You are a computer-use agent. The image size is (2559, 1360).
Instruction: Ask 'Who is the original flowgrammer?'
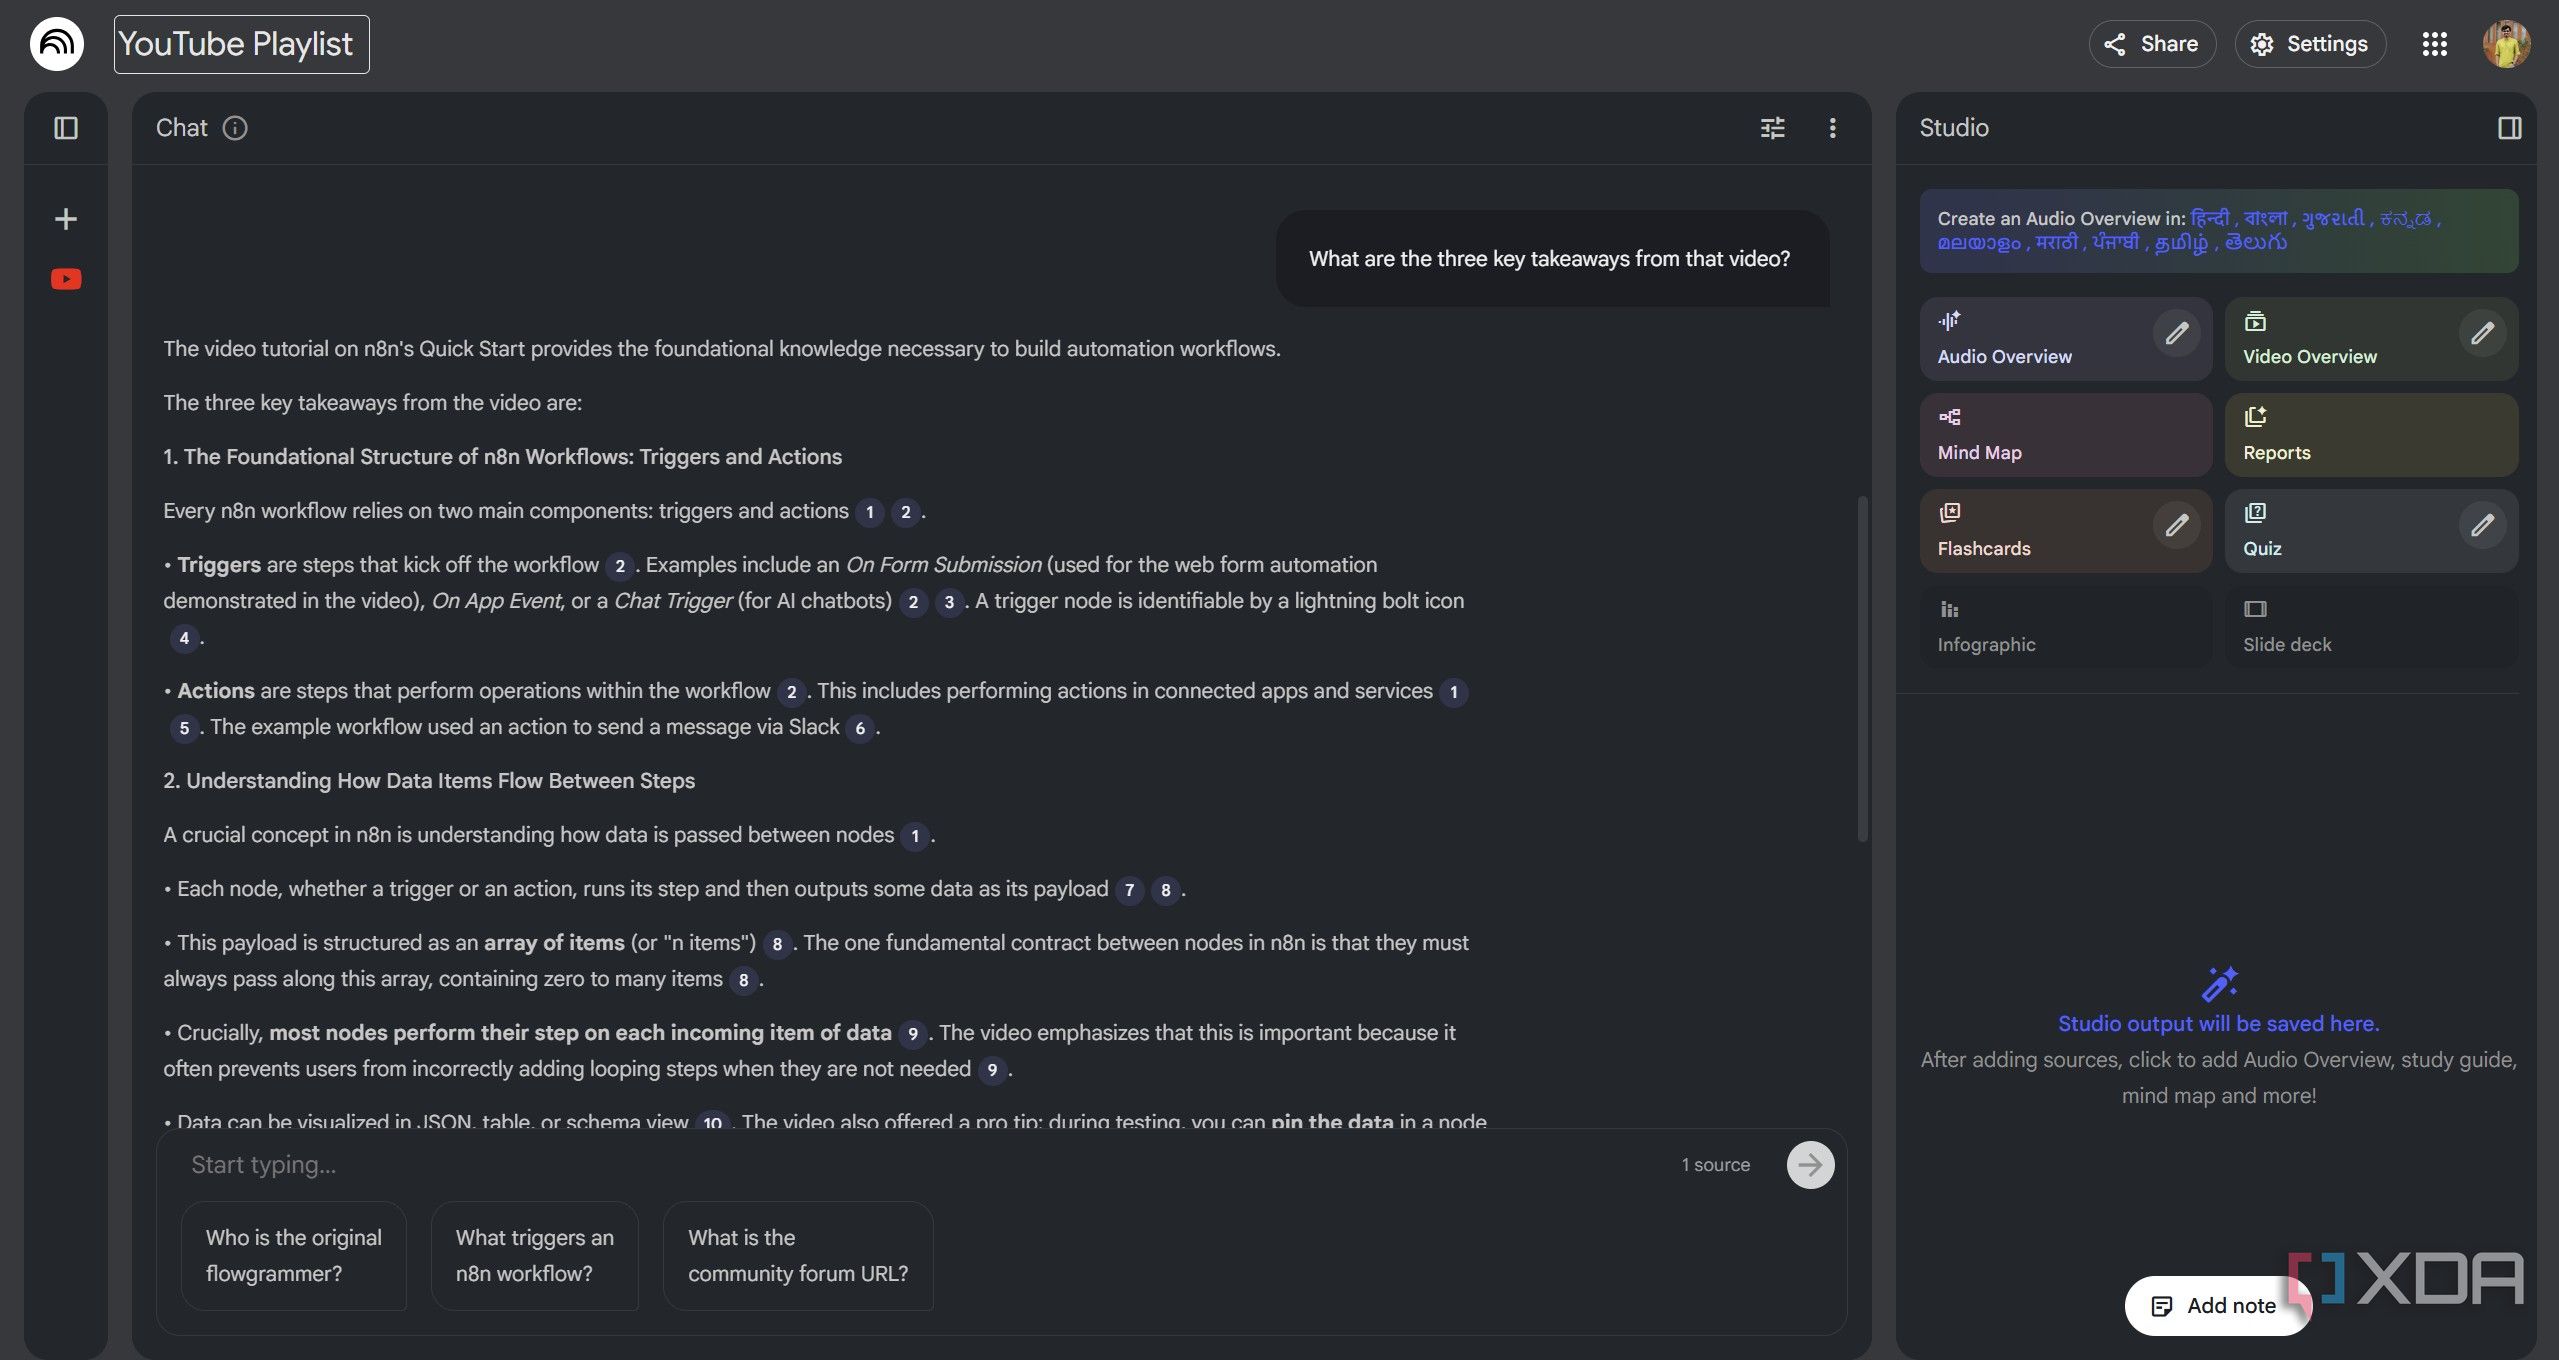coord(294,1255)
